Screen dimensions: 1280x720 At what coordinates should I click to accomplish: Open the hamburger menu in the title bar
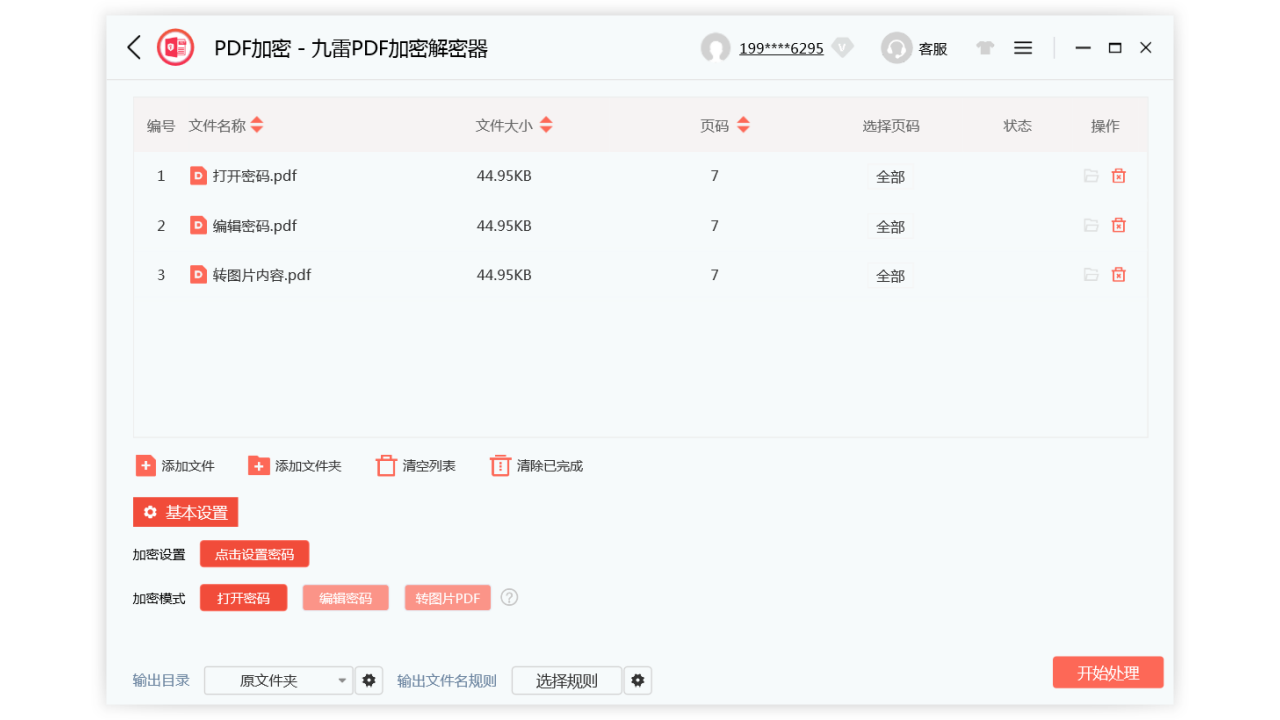click(1022, 47)
